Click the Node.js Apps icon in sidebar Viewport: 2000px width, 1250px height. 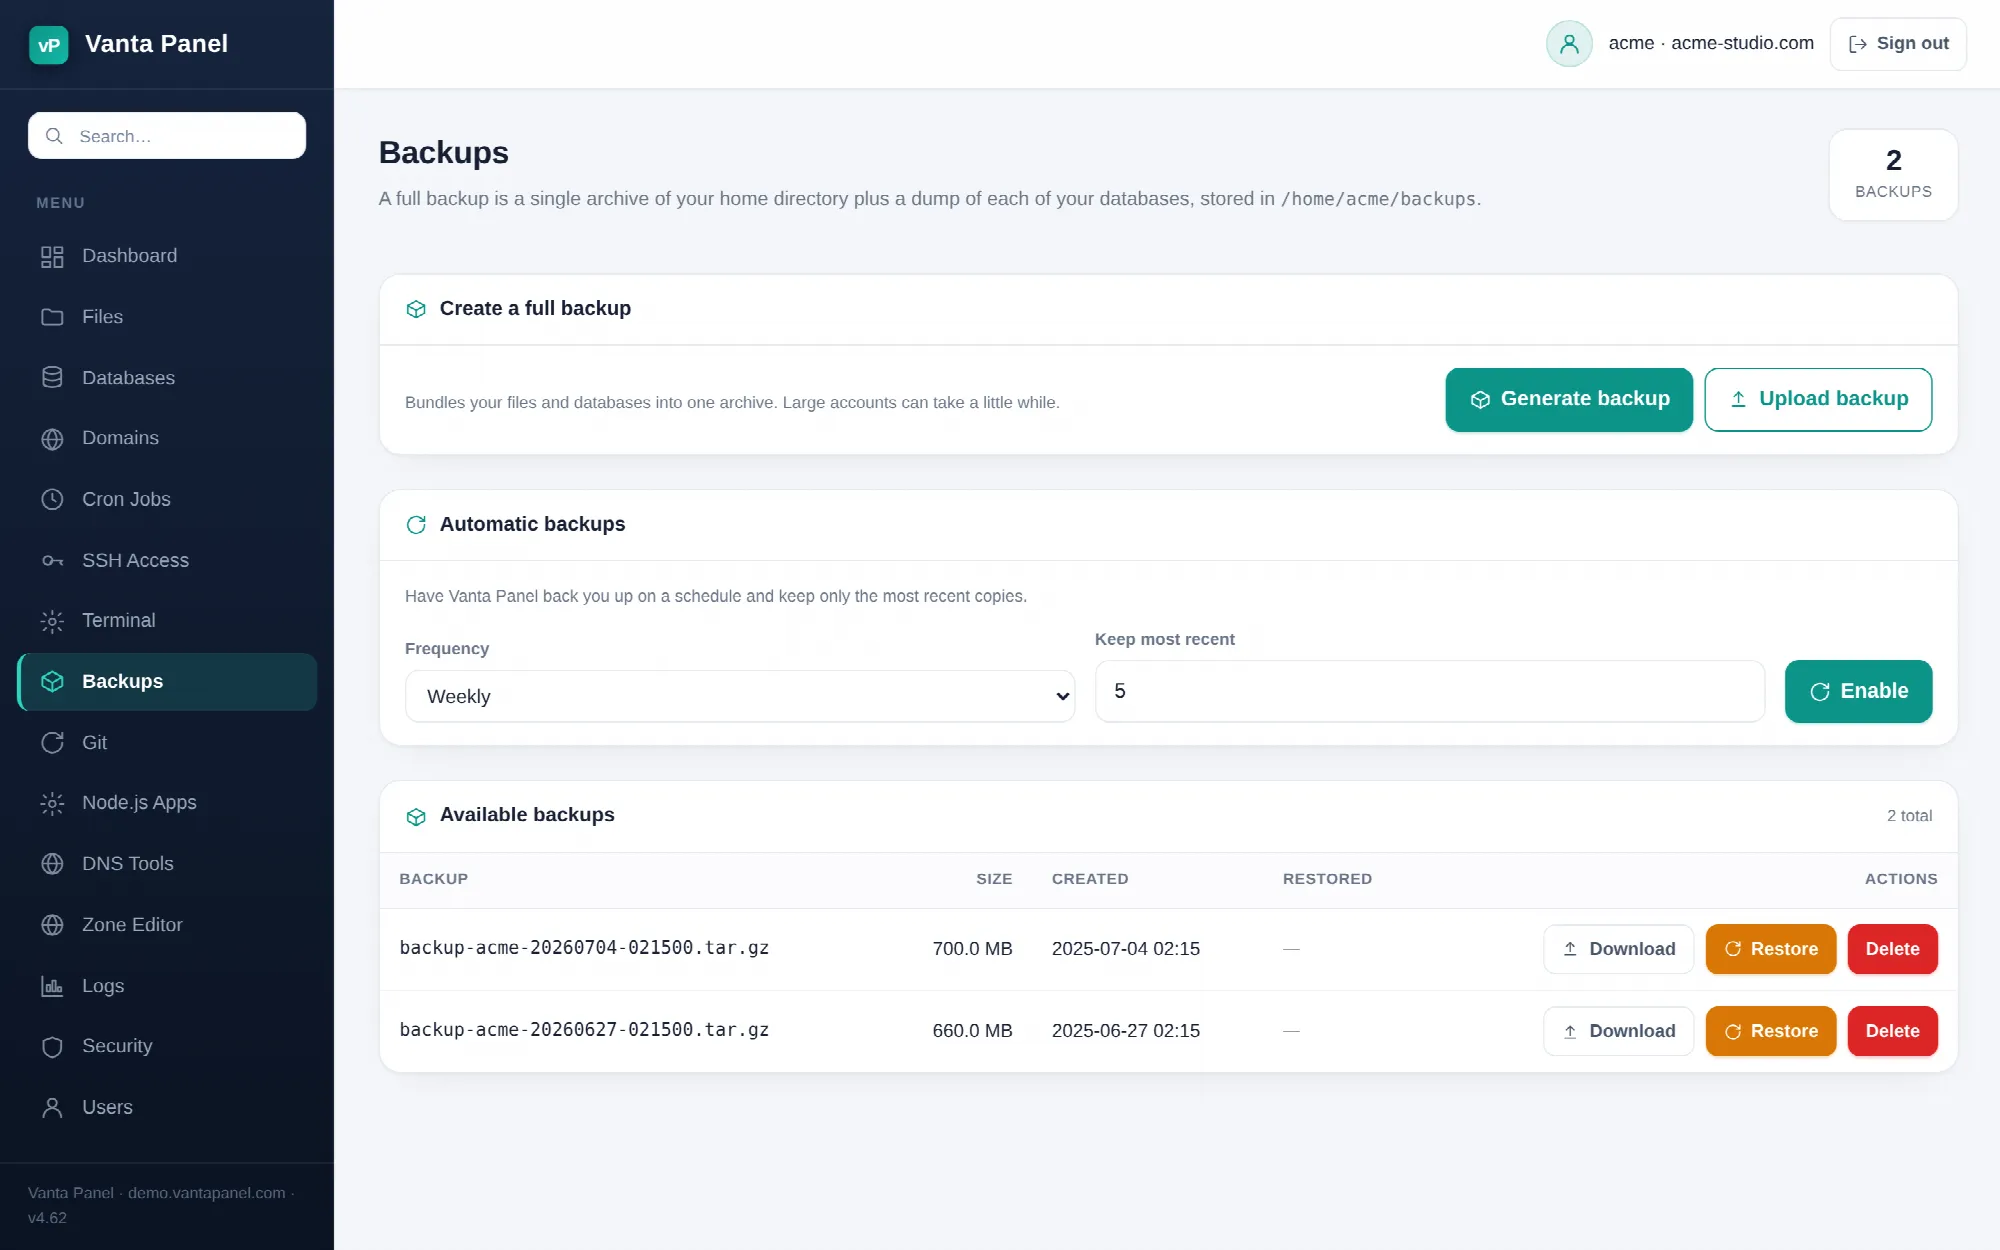[52, 803]
